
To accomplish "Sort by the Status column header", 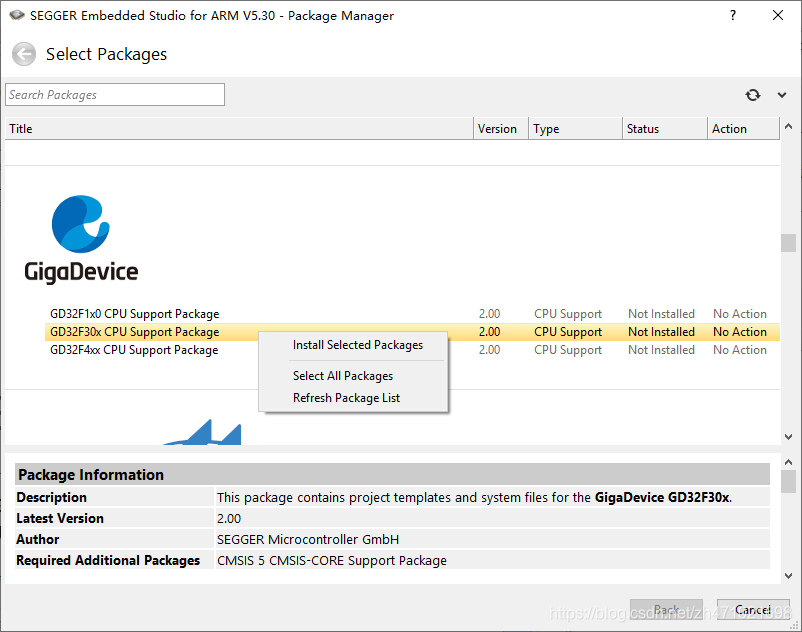I will tap(665, 128).
